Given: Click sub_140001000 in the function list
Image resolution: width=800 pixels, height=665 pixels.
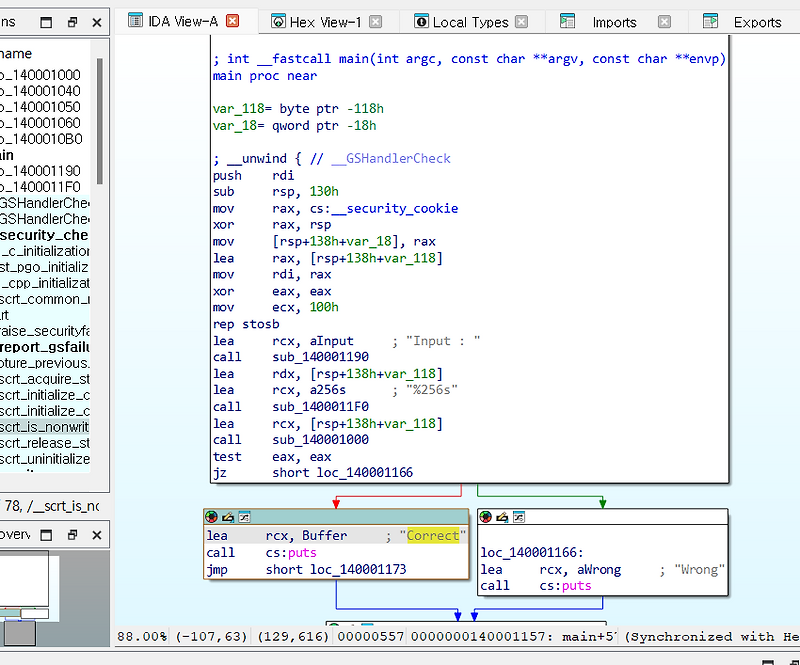Looking at the screenshot, I should point(322,440).
